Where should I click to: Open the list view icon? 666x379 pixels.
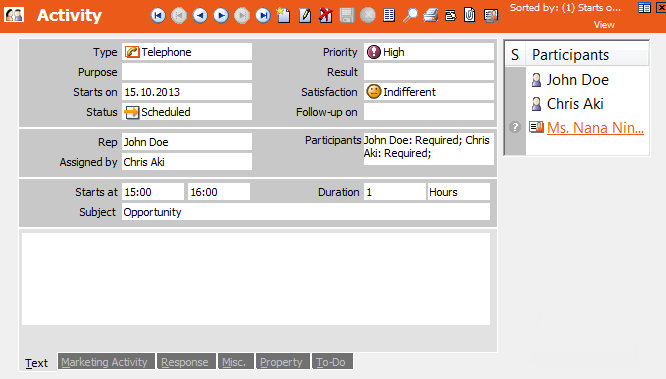389,16
